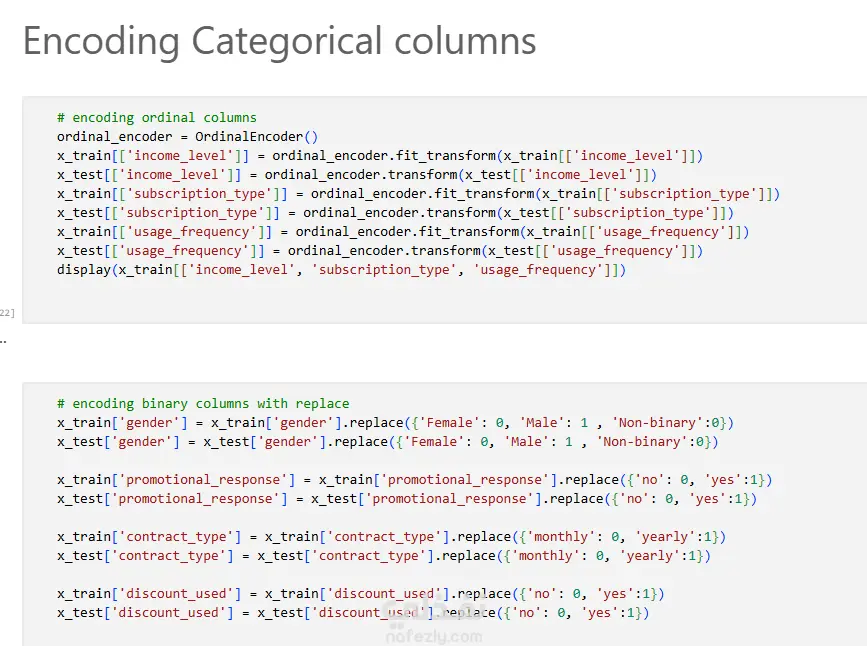Click the OrdinalEncoder() assignment line

[187, 137]
